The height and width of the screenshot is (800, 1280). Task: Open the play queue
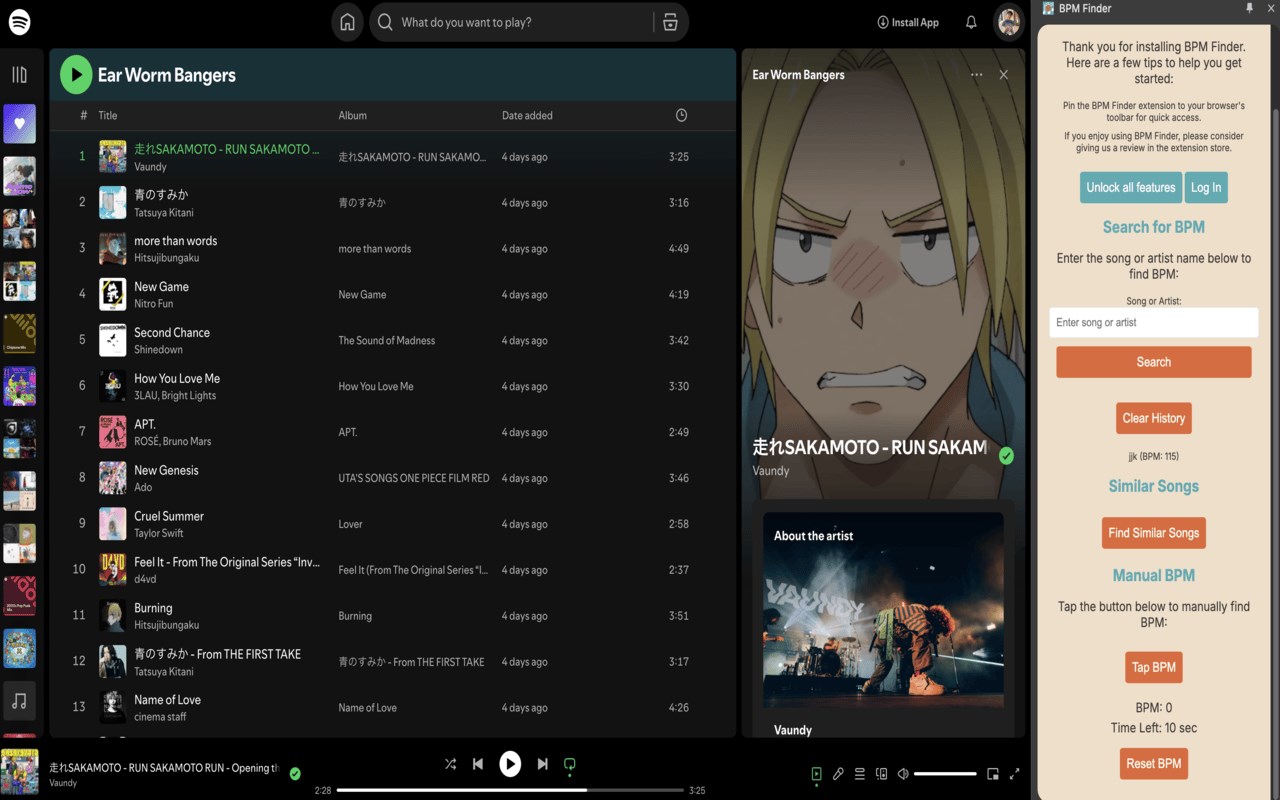[859, 773]
